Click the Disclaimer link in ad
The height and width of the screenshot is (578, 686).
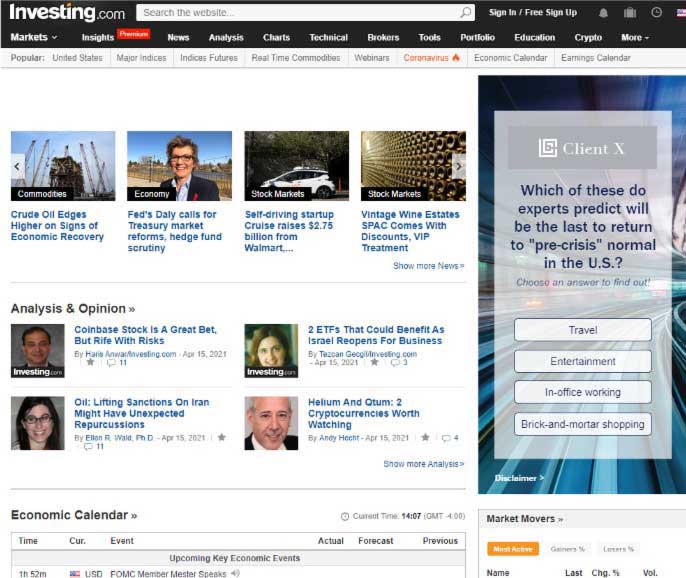coord(519,478)
